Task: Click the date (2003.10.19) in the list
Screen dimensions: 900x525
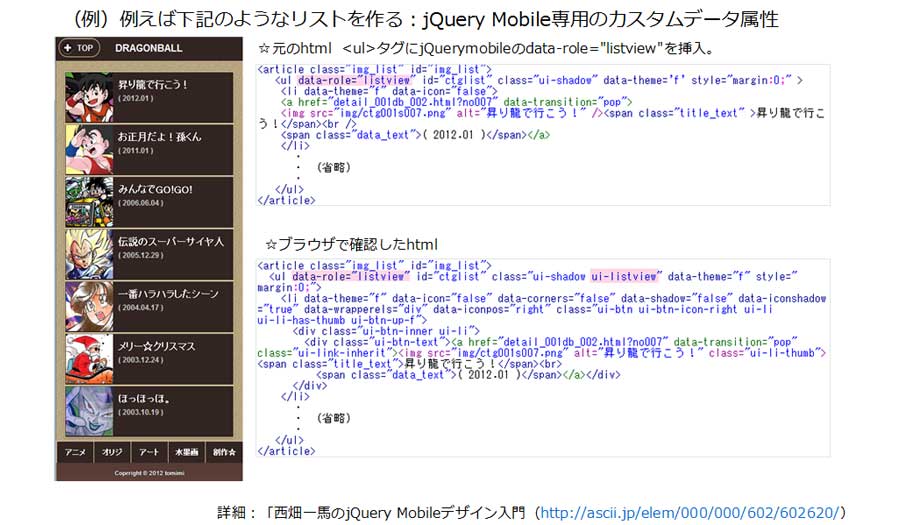Action: click(141, 412)
